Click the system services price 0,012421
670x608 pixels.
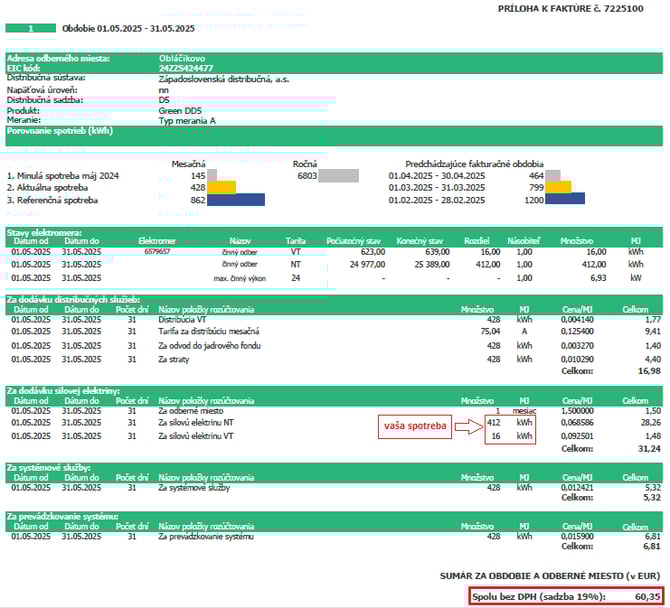577,487
